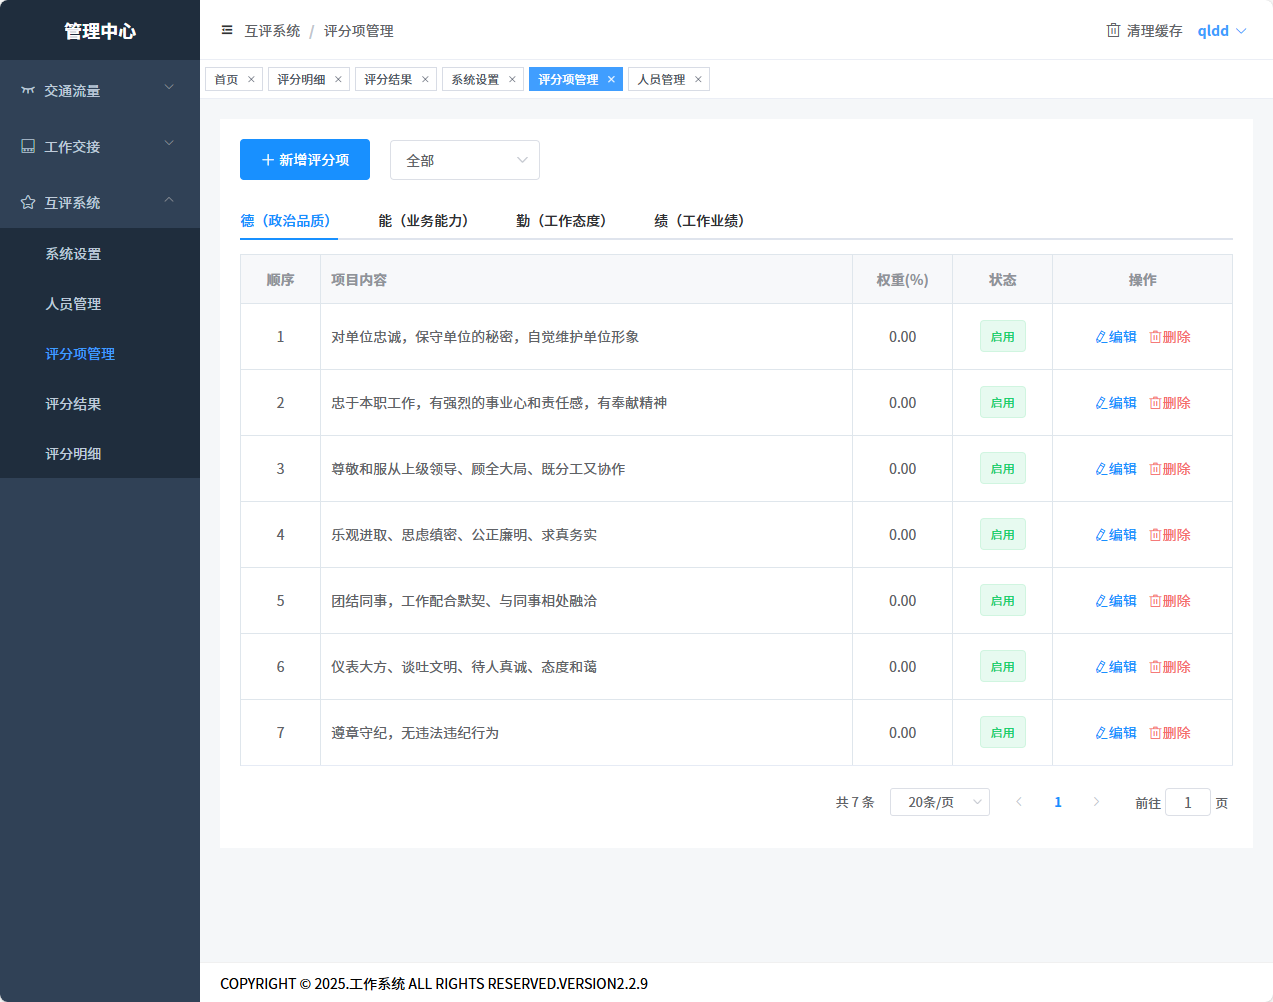Screen dimensions: 1273x1002
Task: Open 评分结果 in the sidebar menu
Action: (x=73, y=404)
